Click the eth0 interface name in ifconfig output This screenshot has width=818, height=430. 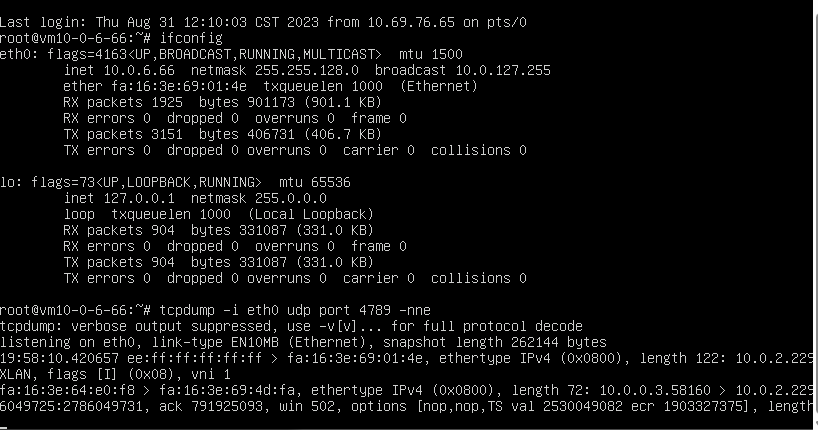coord(15,54)
